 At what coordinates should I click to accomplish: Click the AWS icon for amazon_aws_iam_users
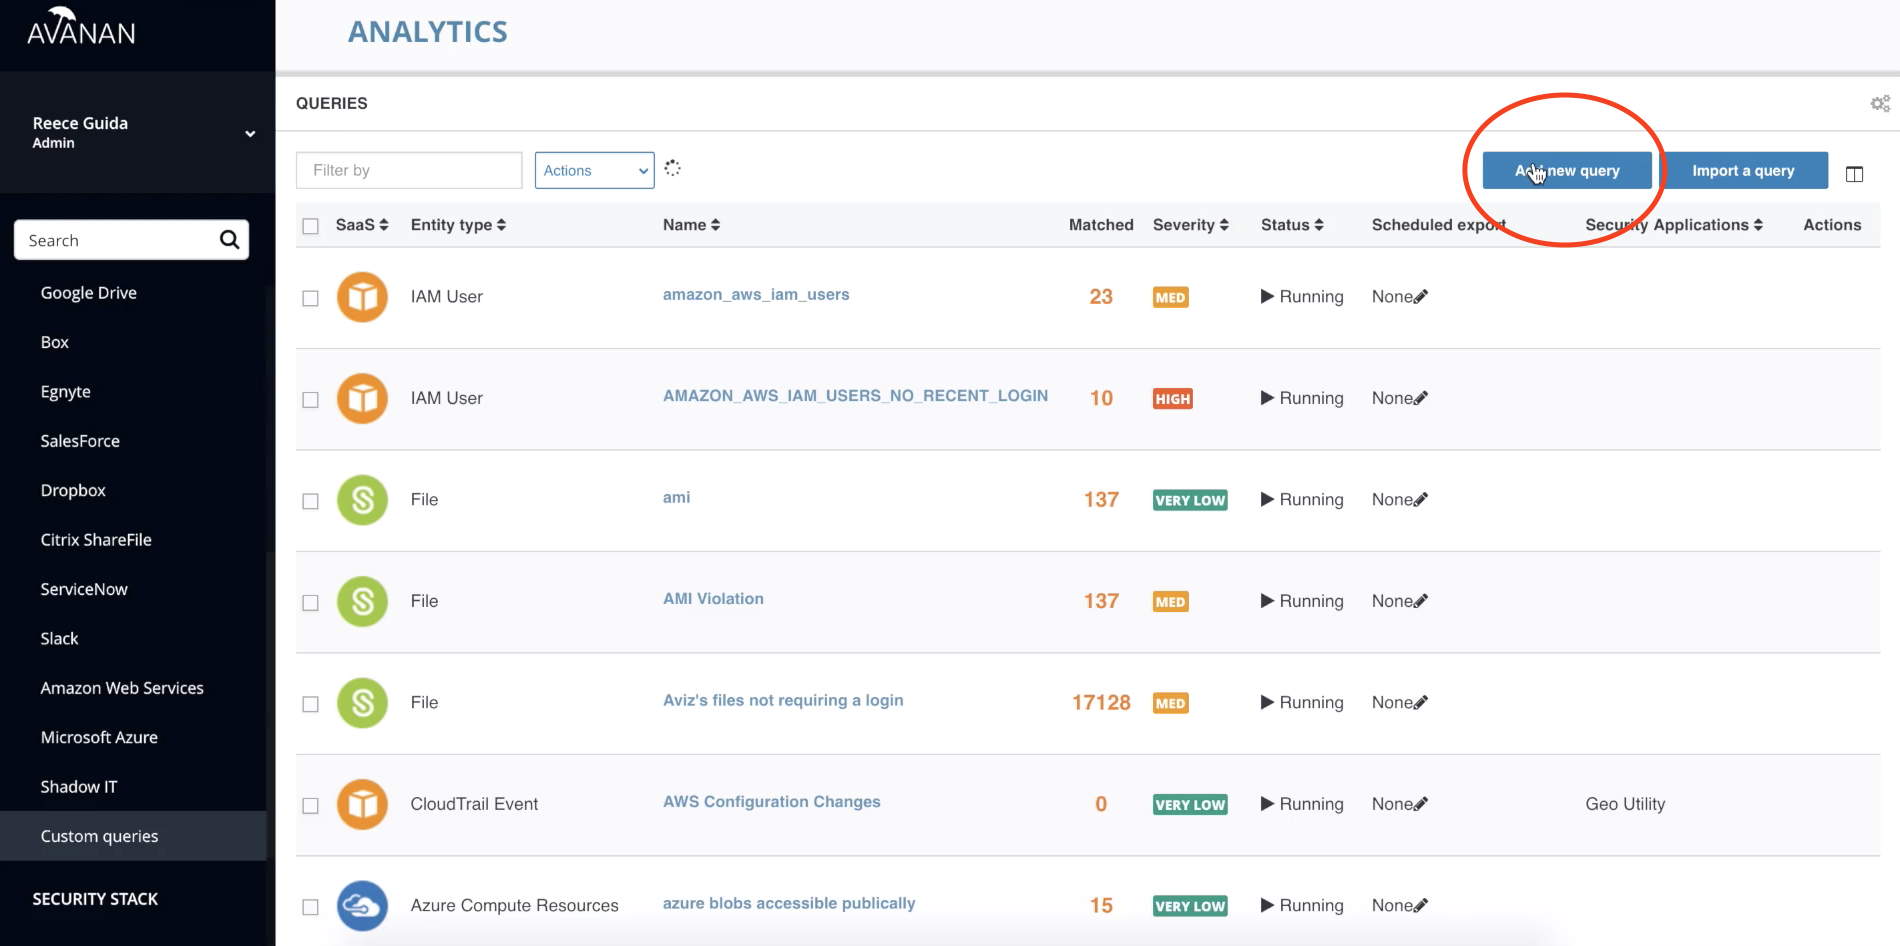coord(362,297)
